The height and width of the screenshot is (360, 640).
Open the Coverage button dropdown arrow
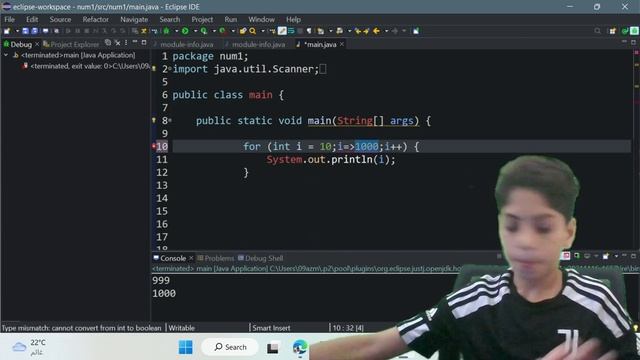[213, 31]
